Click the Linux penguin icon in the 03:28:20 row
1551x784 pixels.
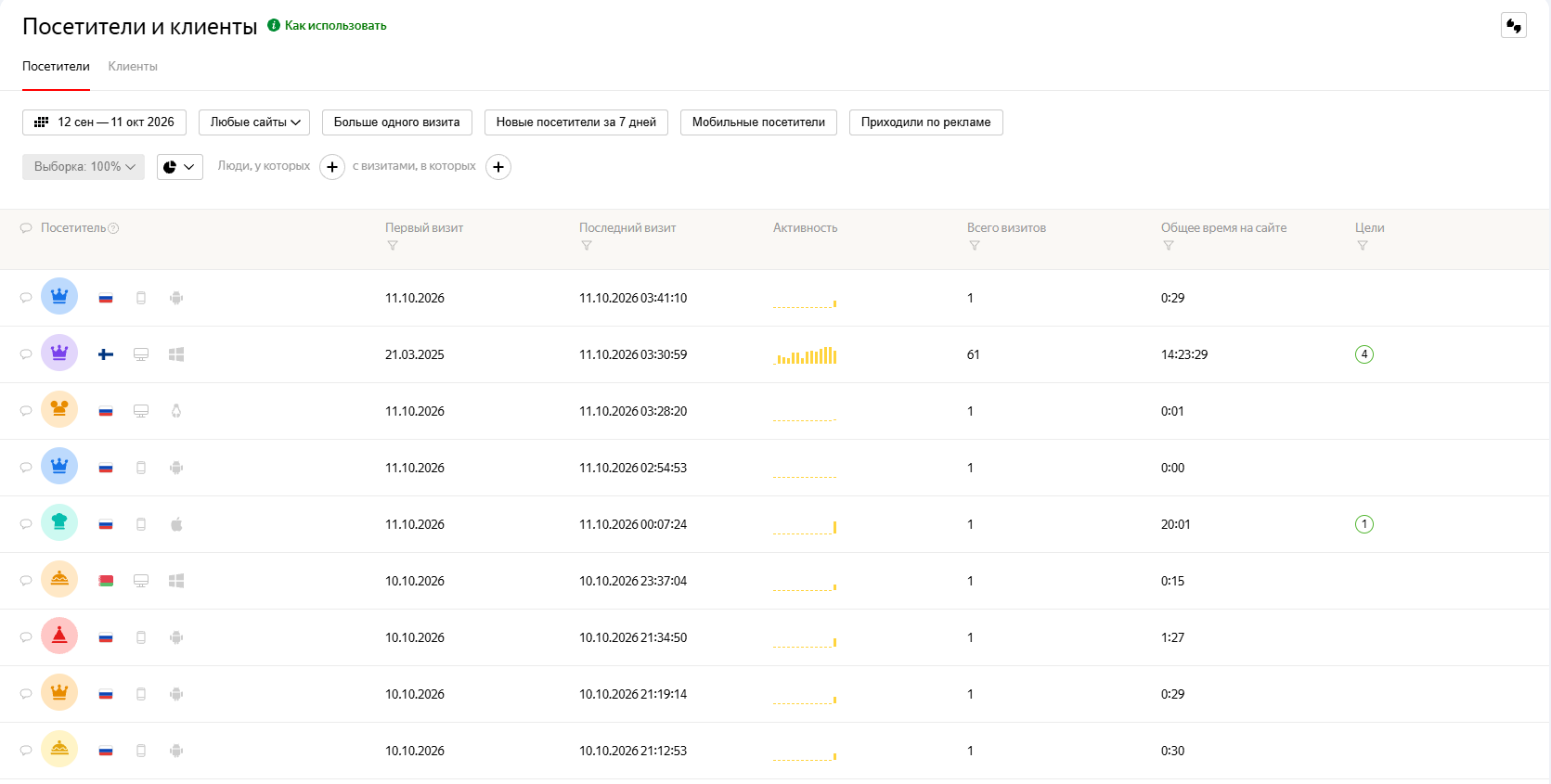(x=177, y=410)
